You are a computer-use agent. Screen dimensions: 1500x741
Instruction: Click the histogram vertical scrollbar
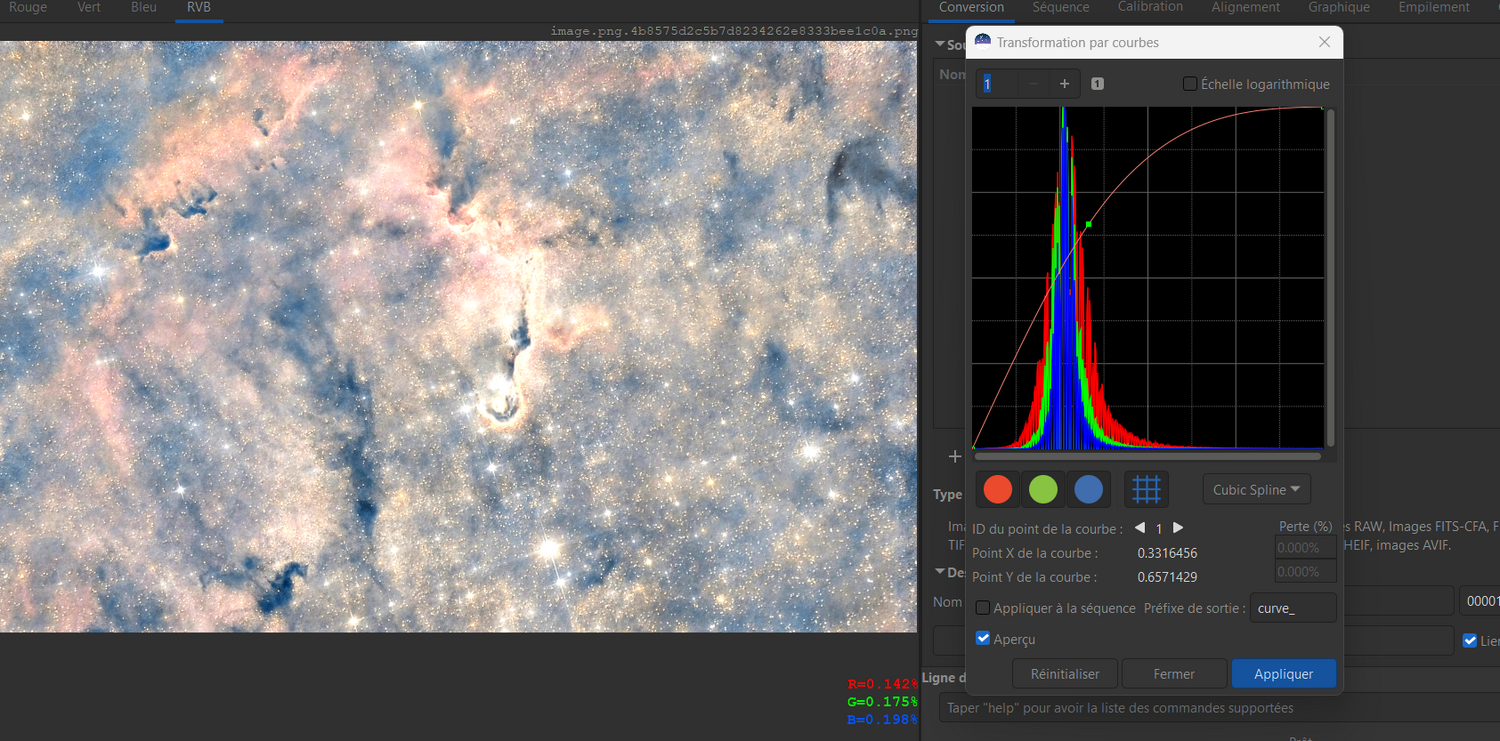(x=1330, y=278)
